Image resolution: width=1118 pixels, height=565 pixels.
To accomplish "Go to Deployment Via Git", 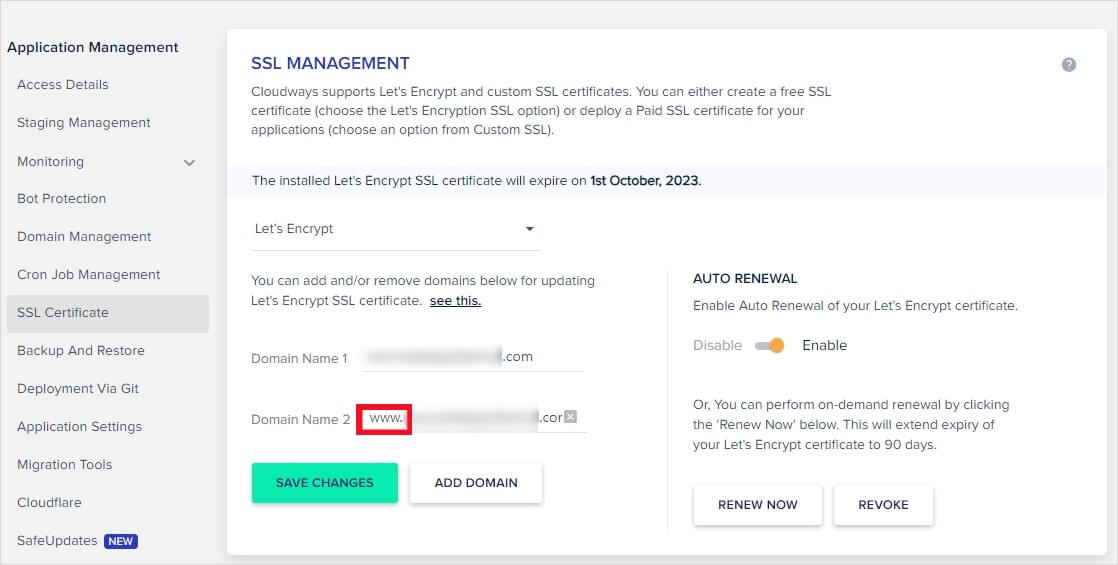I will click(78, 389).
